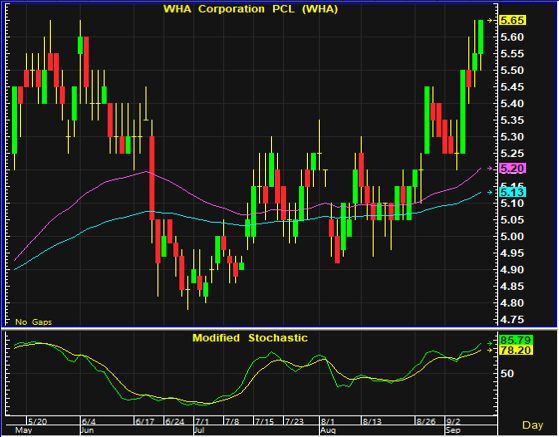
Task: Click the Jul month label
Action: (x=199, y=430)
